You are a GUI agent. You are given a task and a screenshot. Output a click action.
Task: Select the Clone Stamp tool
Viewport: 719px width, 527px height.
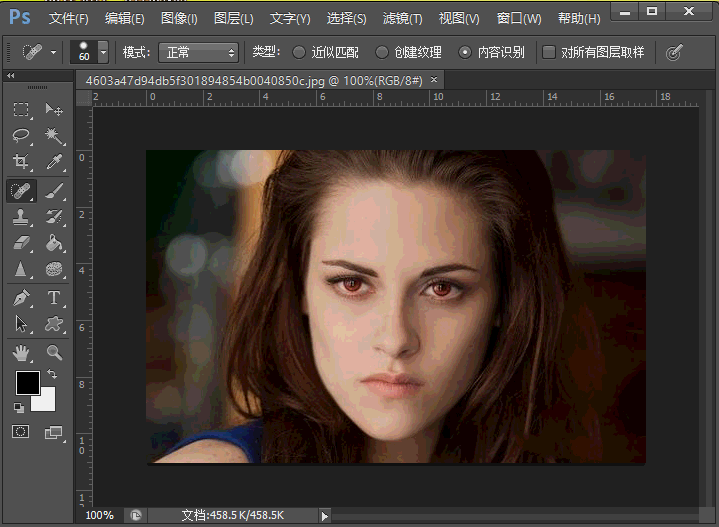pyautogui.click(x=21, y=216)
